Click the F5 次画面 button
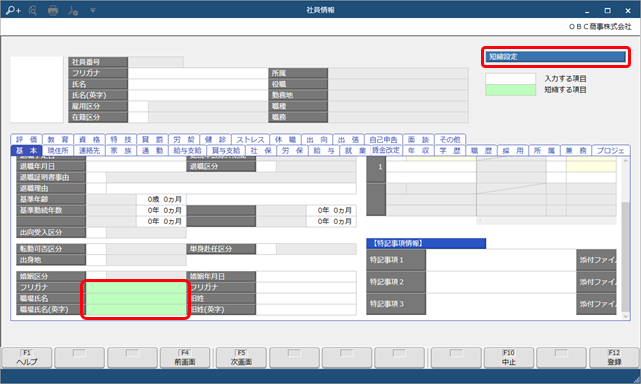This screenshot has height=384, width=641. pos(241,358)
